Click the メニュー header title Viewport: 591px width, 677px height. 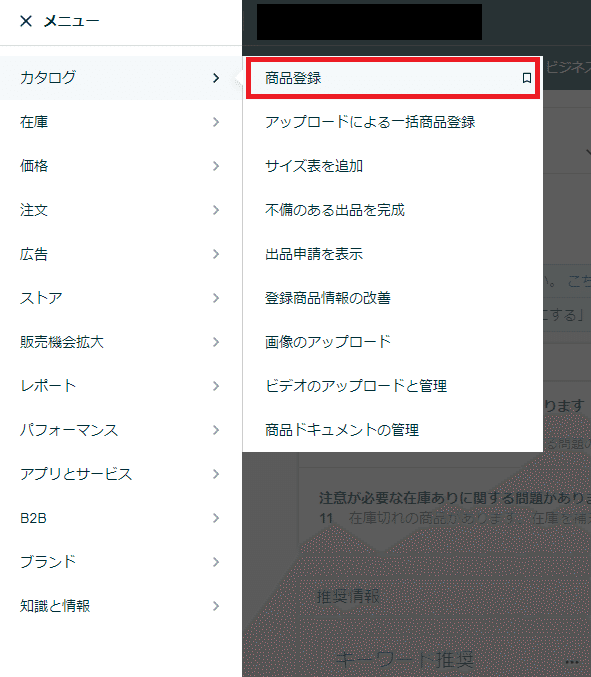click(71, 21)
